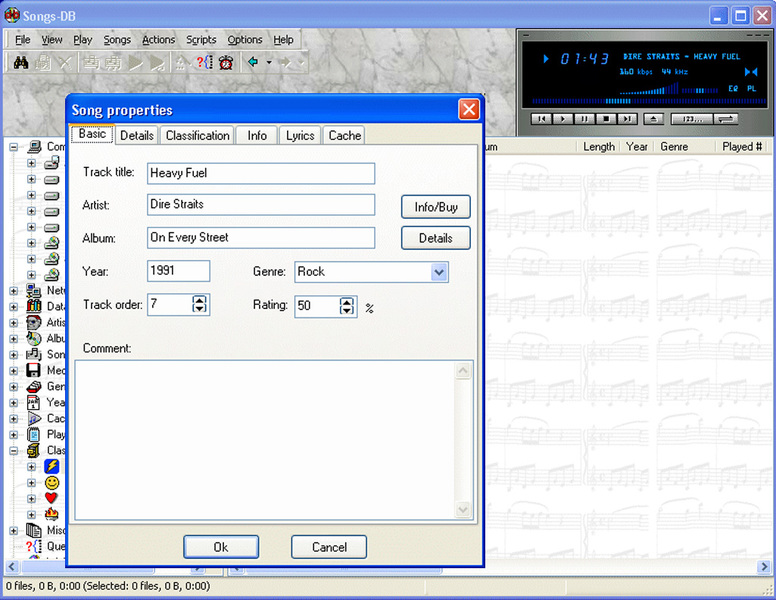Image resolution: width=776 pixels, height=600 pixels.
Task: Click the red question-mark query toolbar icon
Action: pos(204,63)
